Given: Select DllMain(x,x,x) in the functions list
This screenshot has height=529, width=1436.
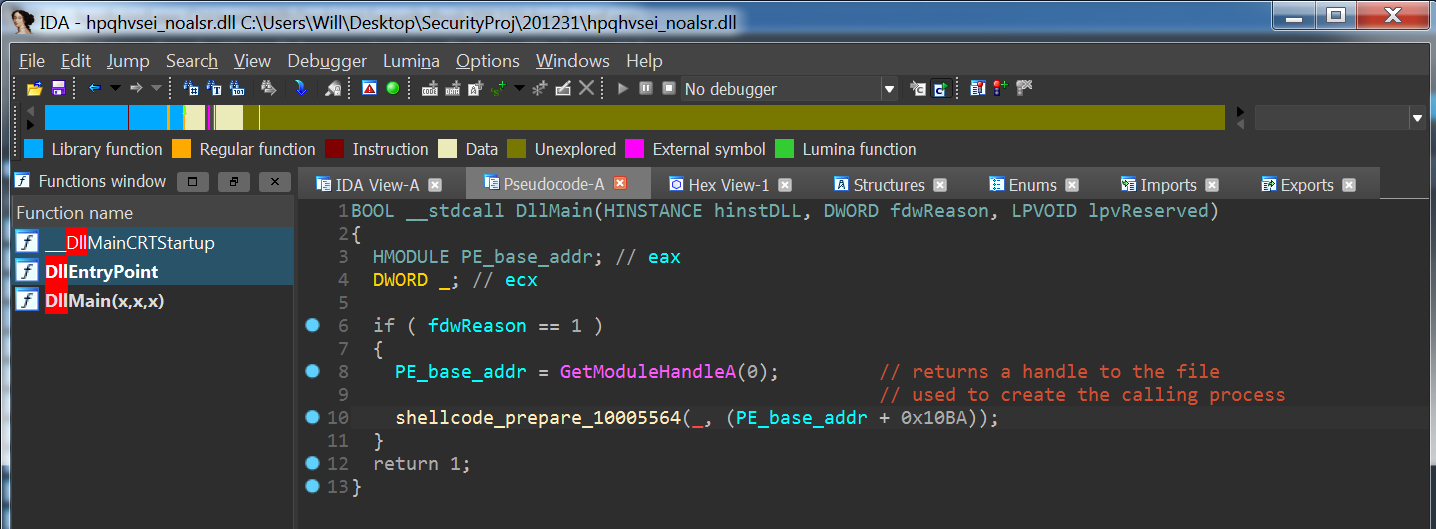Looking at the screenshot, I should pos(105,300).
